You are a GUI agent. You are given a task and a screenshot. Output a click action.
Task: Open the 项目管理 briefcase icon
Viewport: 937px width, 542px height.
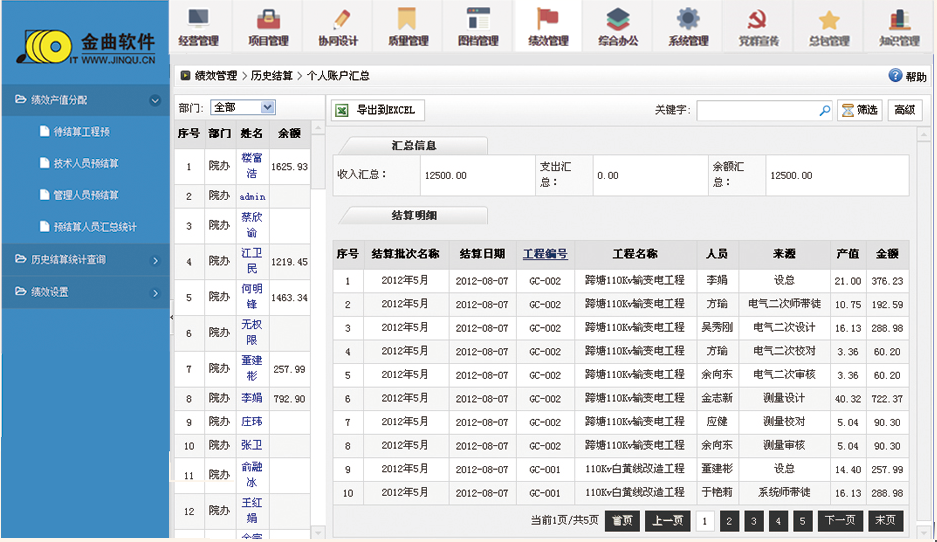pos(268,19)
